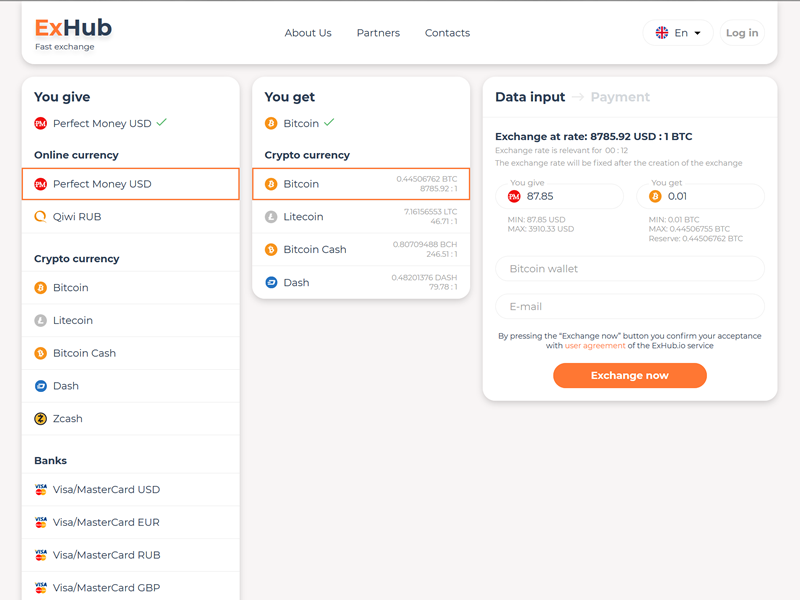Expand the En language dropdown

point(678,33)
